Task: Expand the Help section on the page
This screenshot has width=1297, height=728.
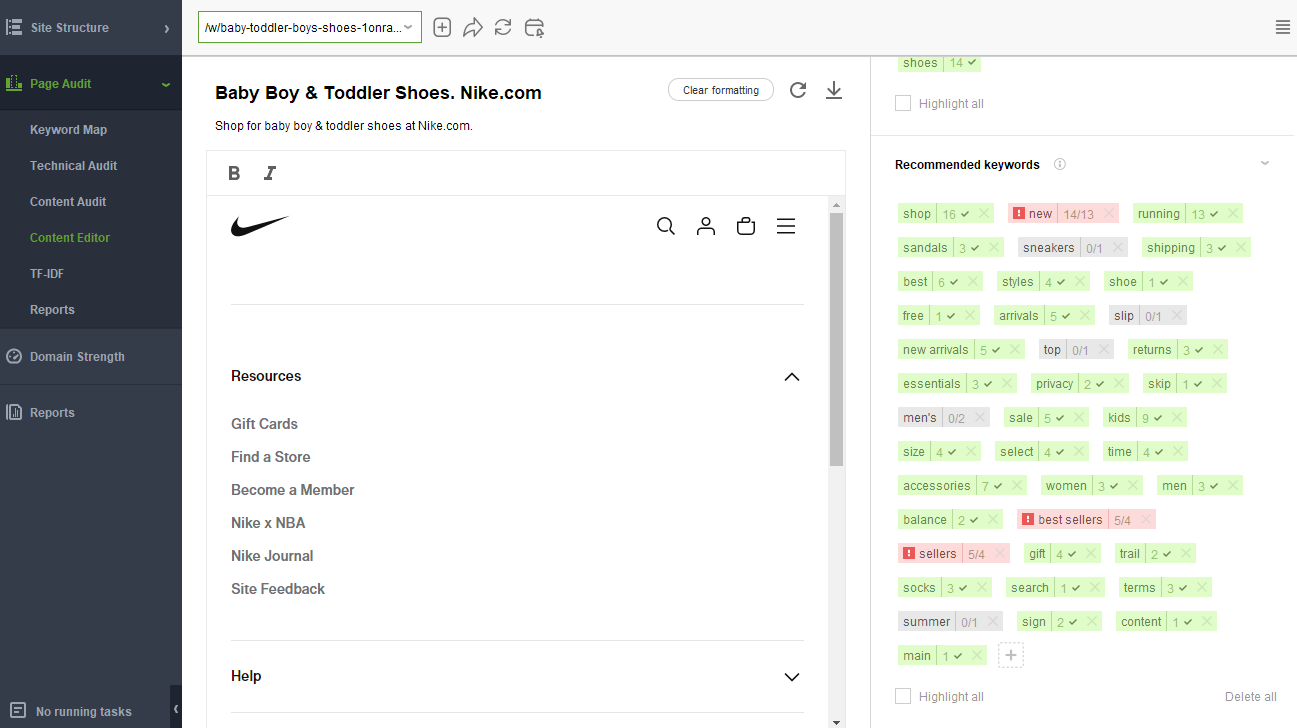Action: (x=792, y=677)
